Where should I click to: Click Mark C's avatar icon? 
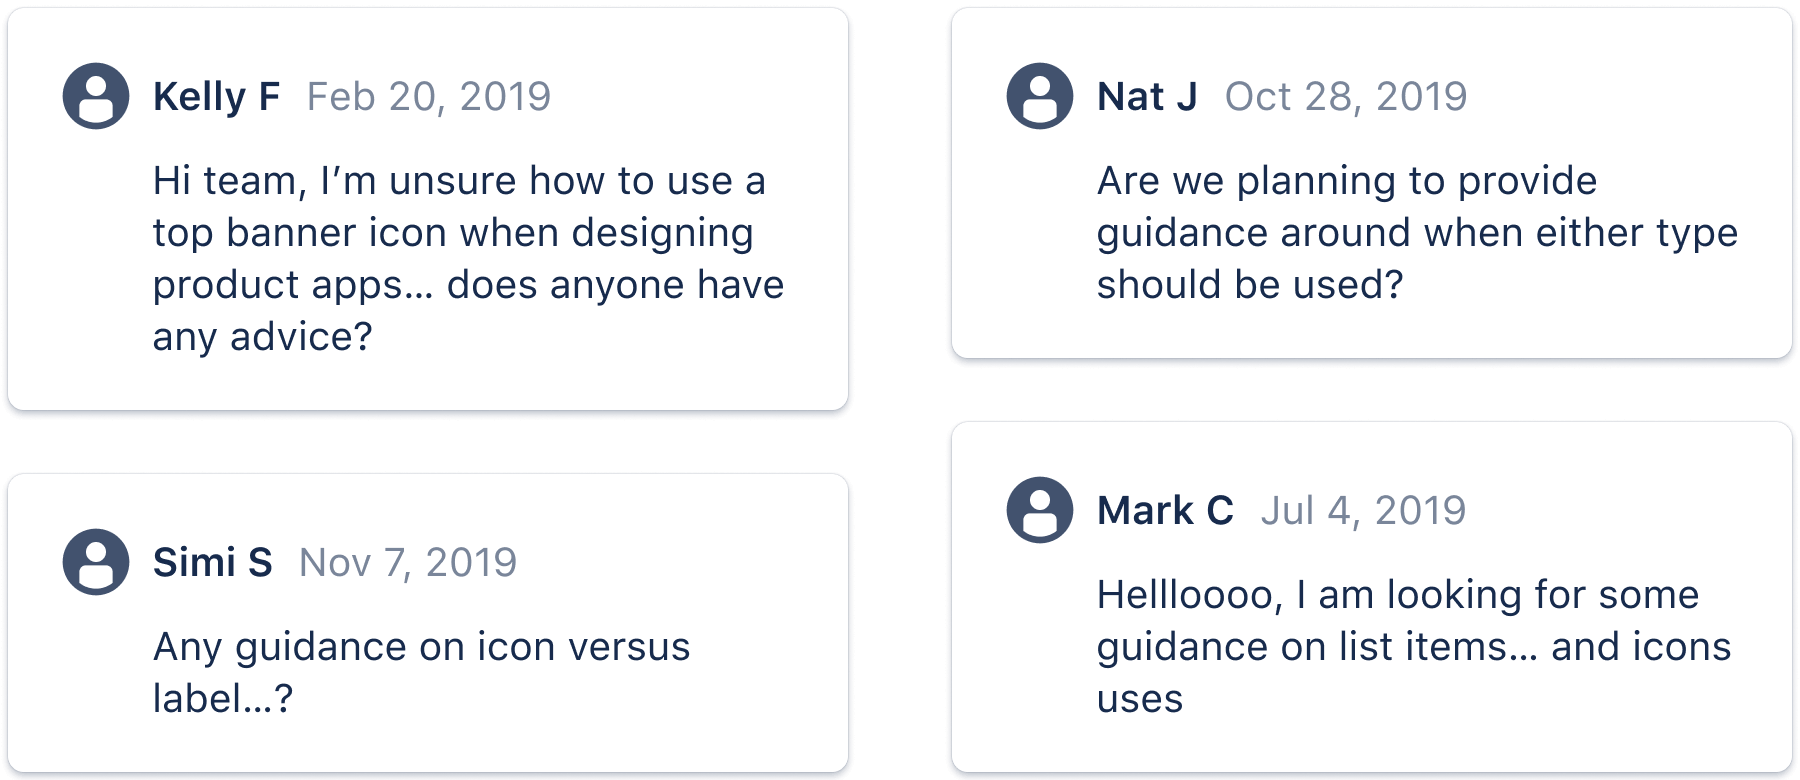click(x=1040, y=510)
